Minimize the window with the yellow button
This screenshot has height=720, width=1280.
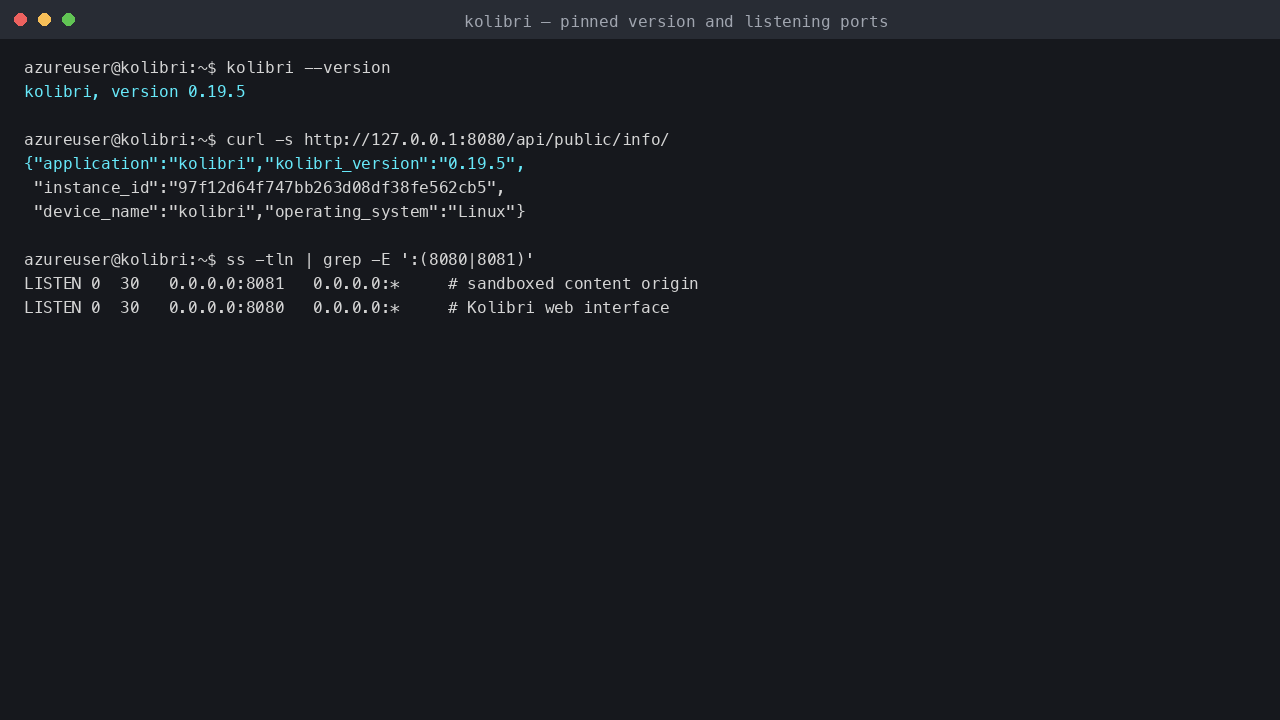pos(44,20)
